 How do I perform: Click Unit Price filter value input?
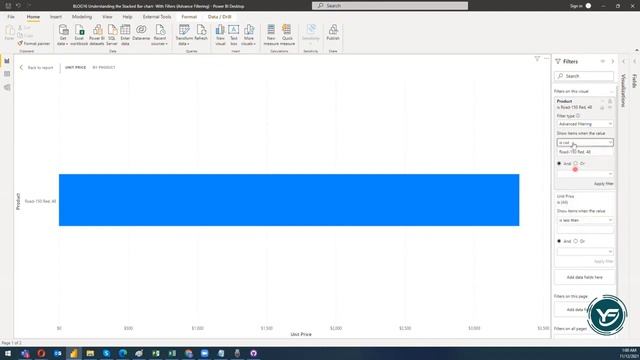click(x=585, y=230)
